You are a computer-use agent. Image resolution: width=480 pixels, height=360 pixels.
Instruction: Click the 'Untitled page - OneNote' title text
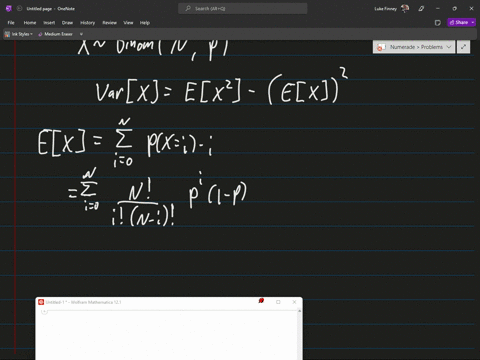pos(51,9)
